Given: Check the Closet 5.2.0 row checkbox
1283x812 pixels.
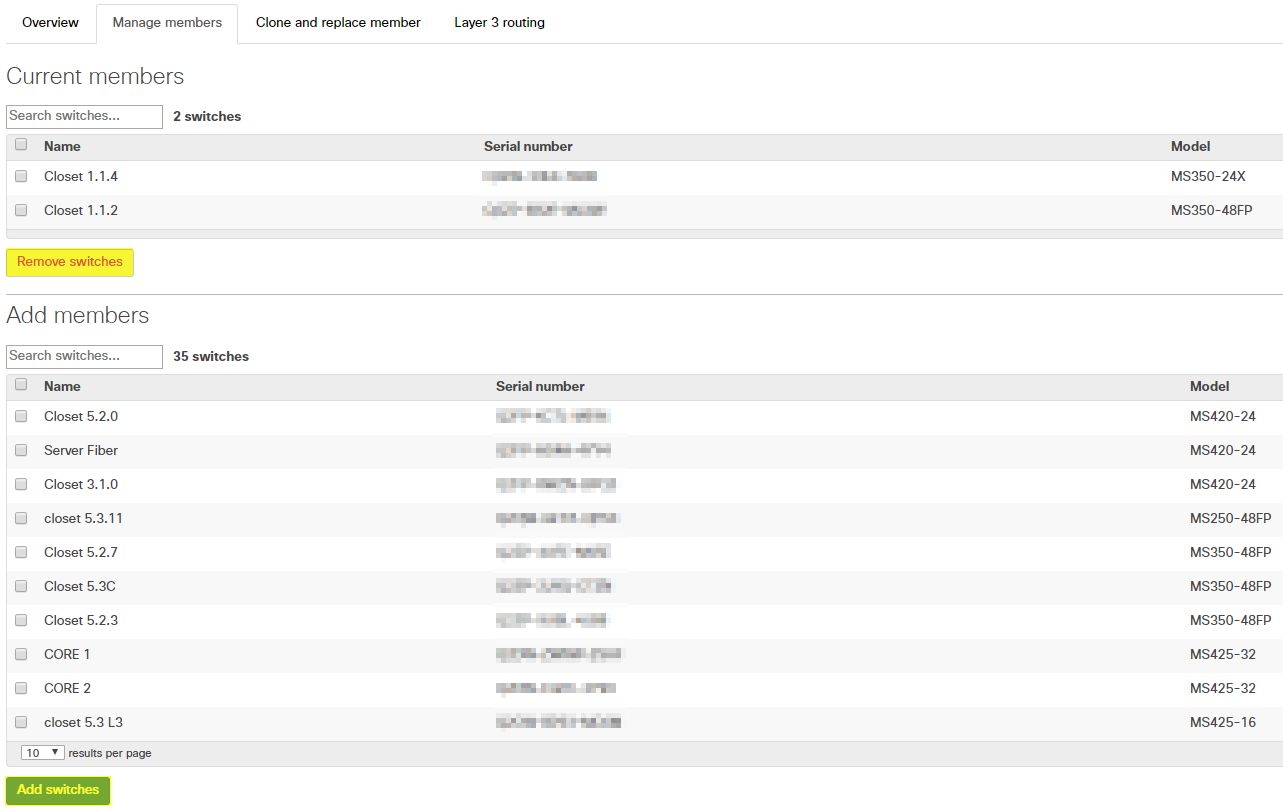Looking at the screenshot, I should (x=21, y=416).
